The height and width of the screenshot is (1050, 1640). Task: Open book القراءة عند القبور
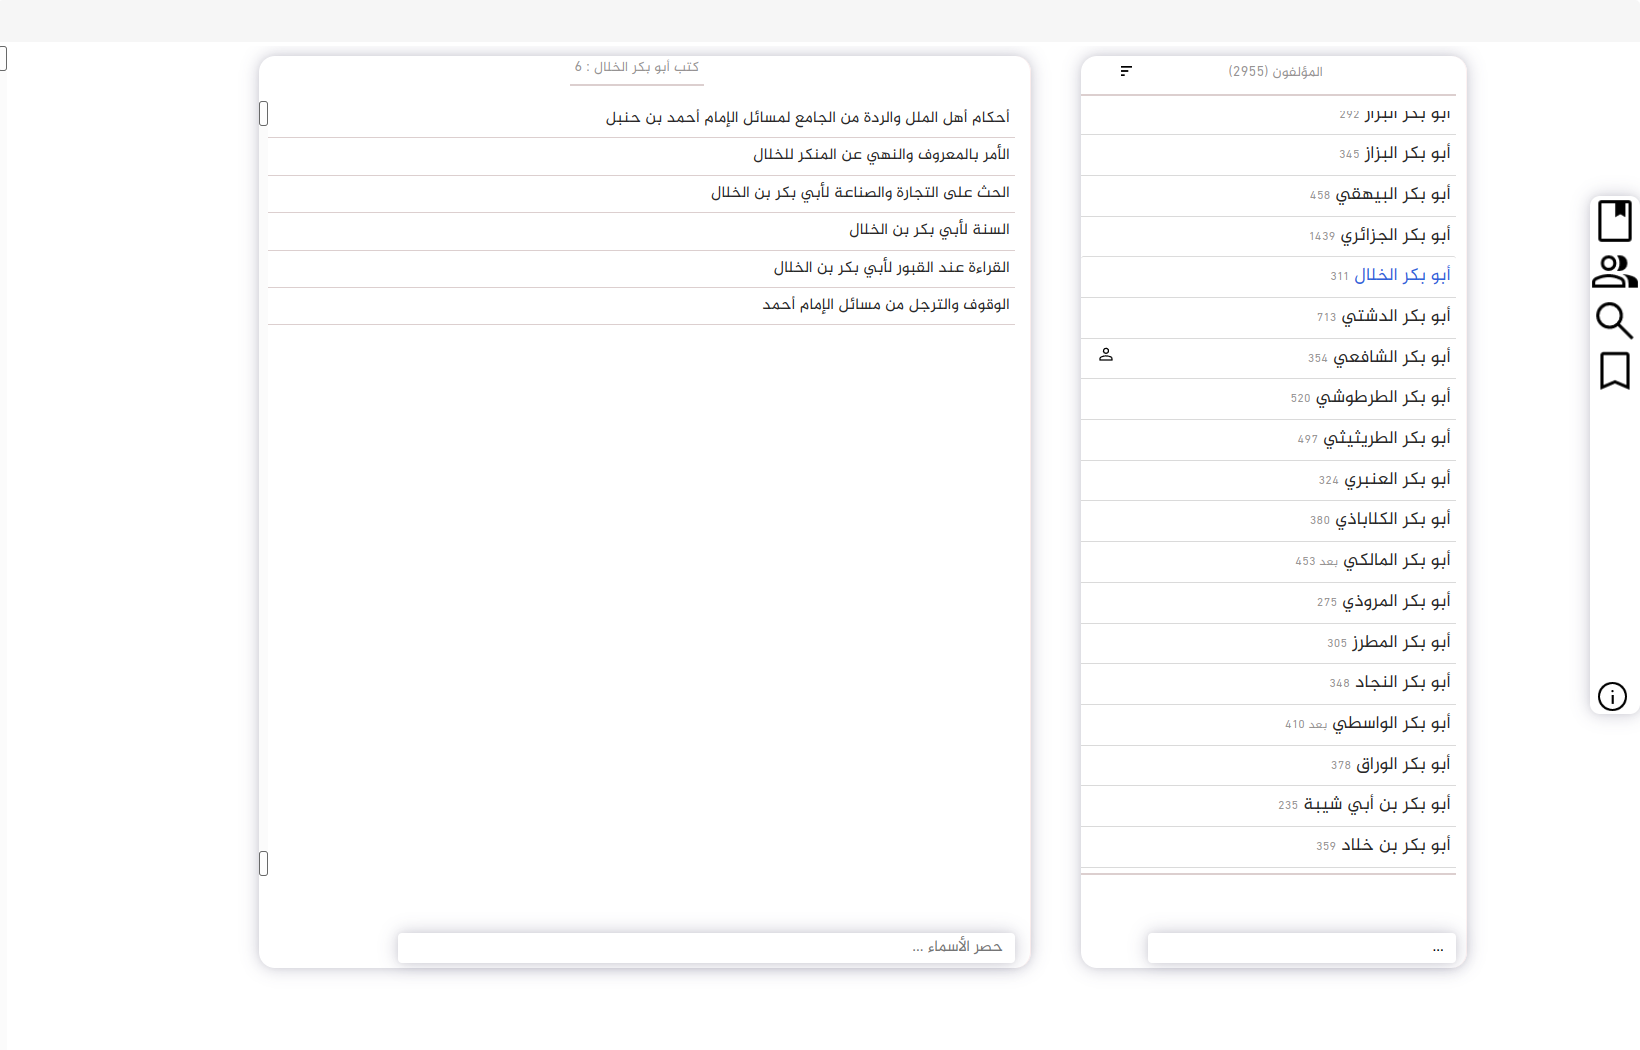point(641,268)
